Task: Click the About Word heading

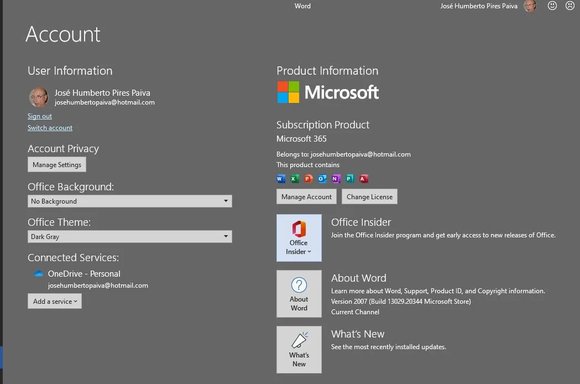Action: point(359,278)
